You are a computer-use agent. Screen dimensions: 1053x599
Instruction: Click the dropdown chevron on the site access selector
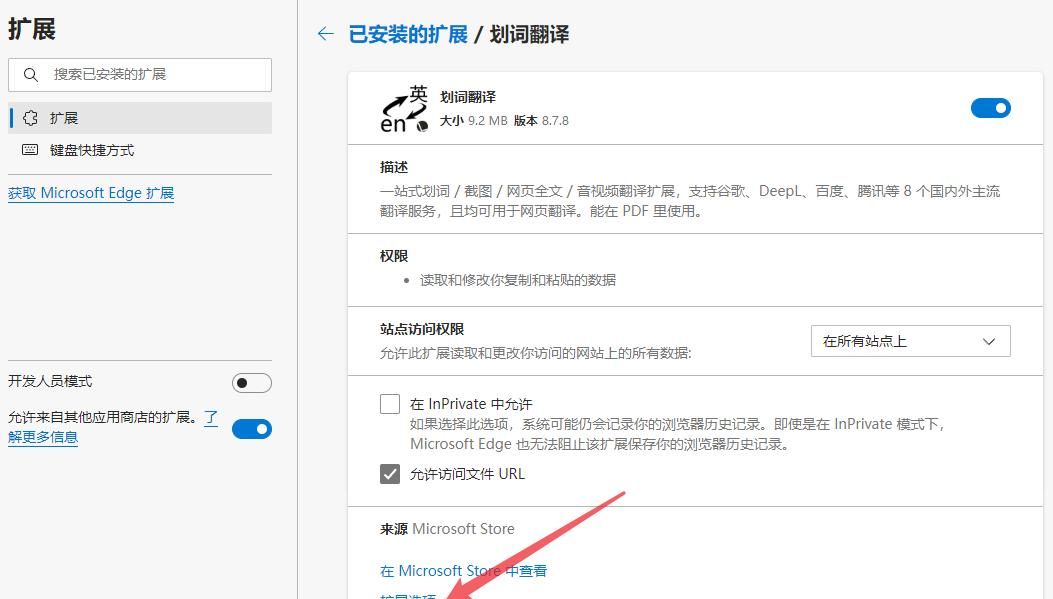click(990, 340)
